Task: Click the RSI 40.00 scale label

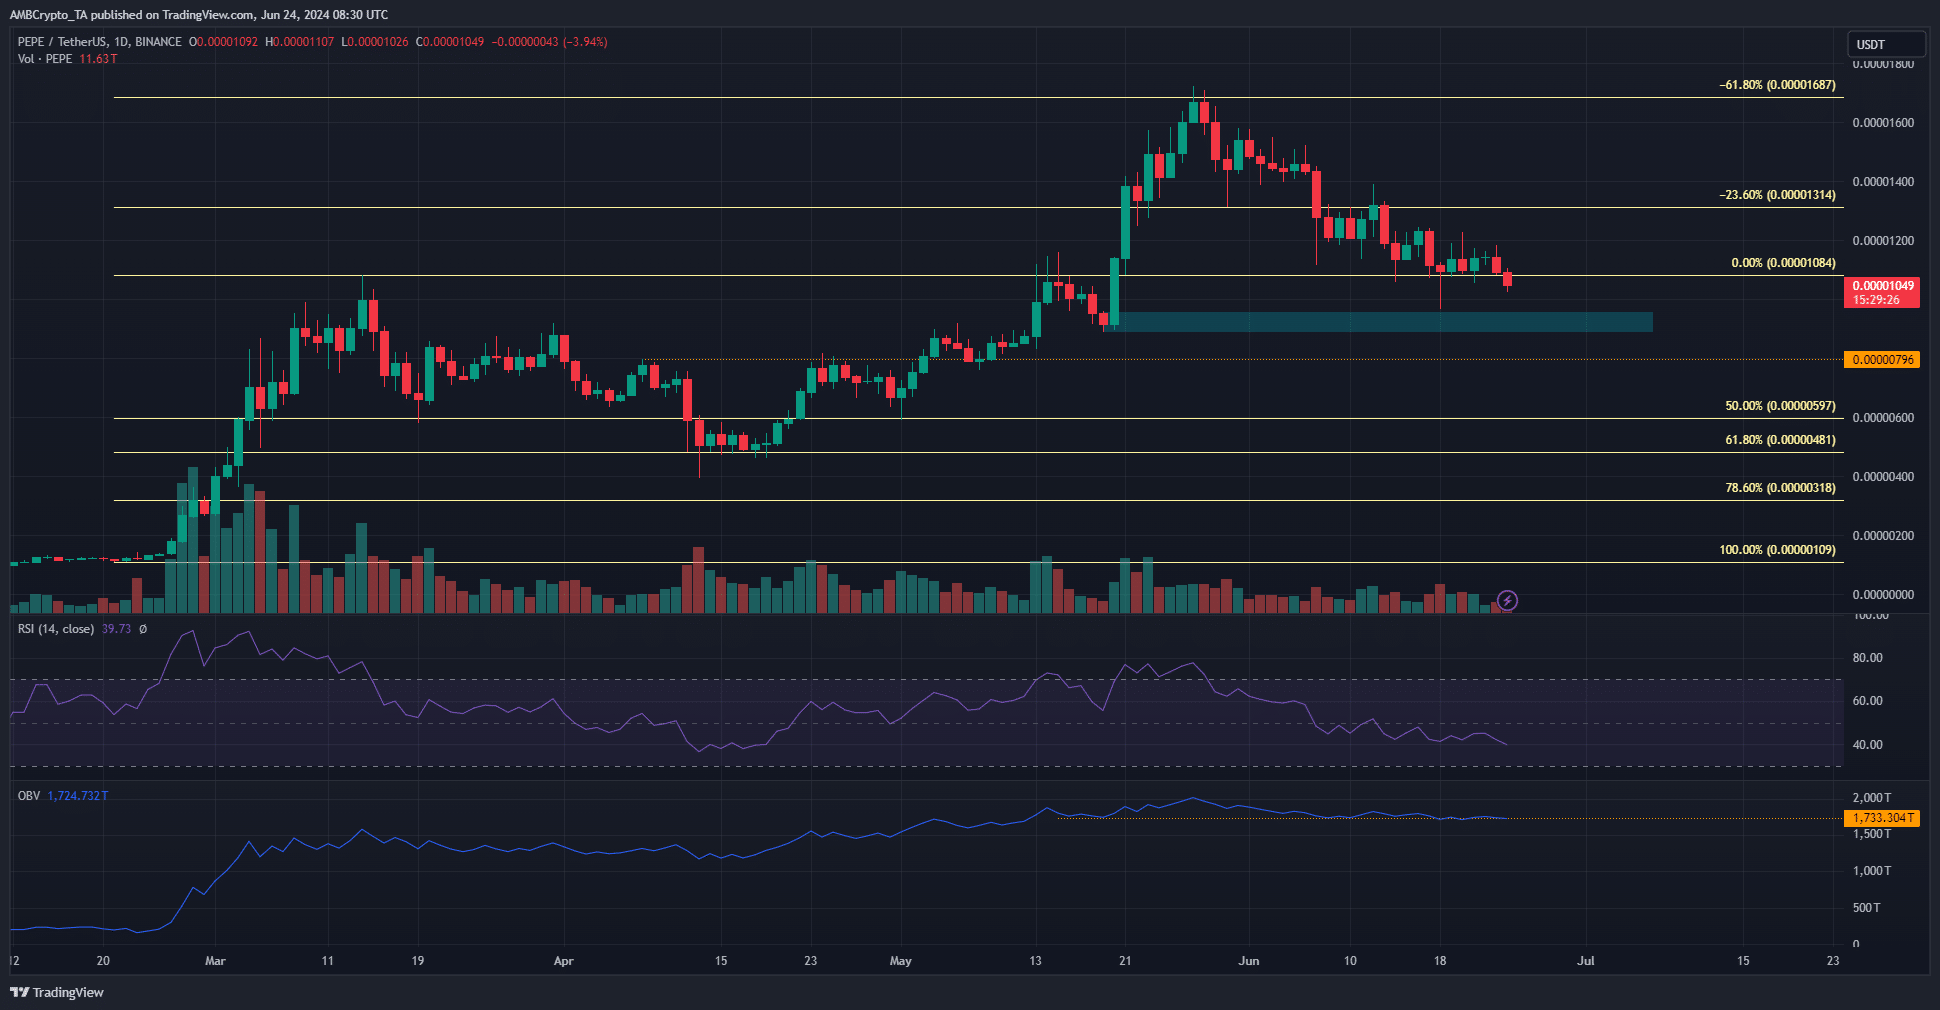Action: click(1867, 745)
